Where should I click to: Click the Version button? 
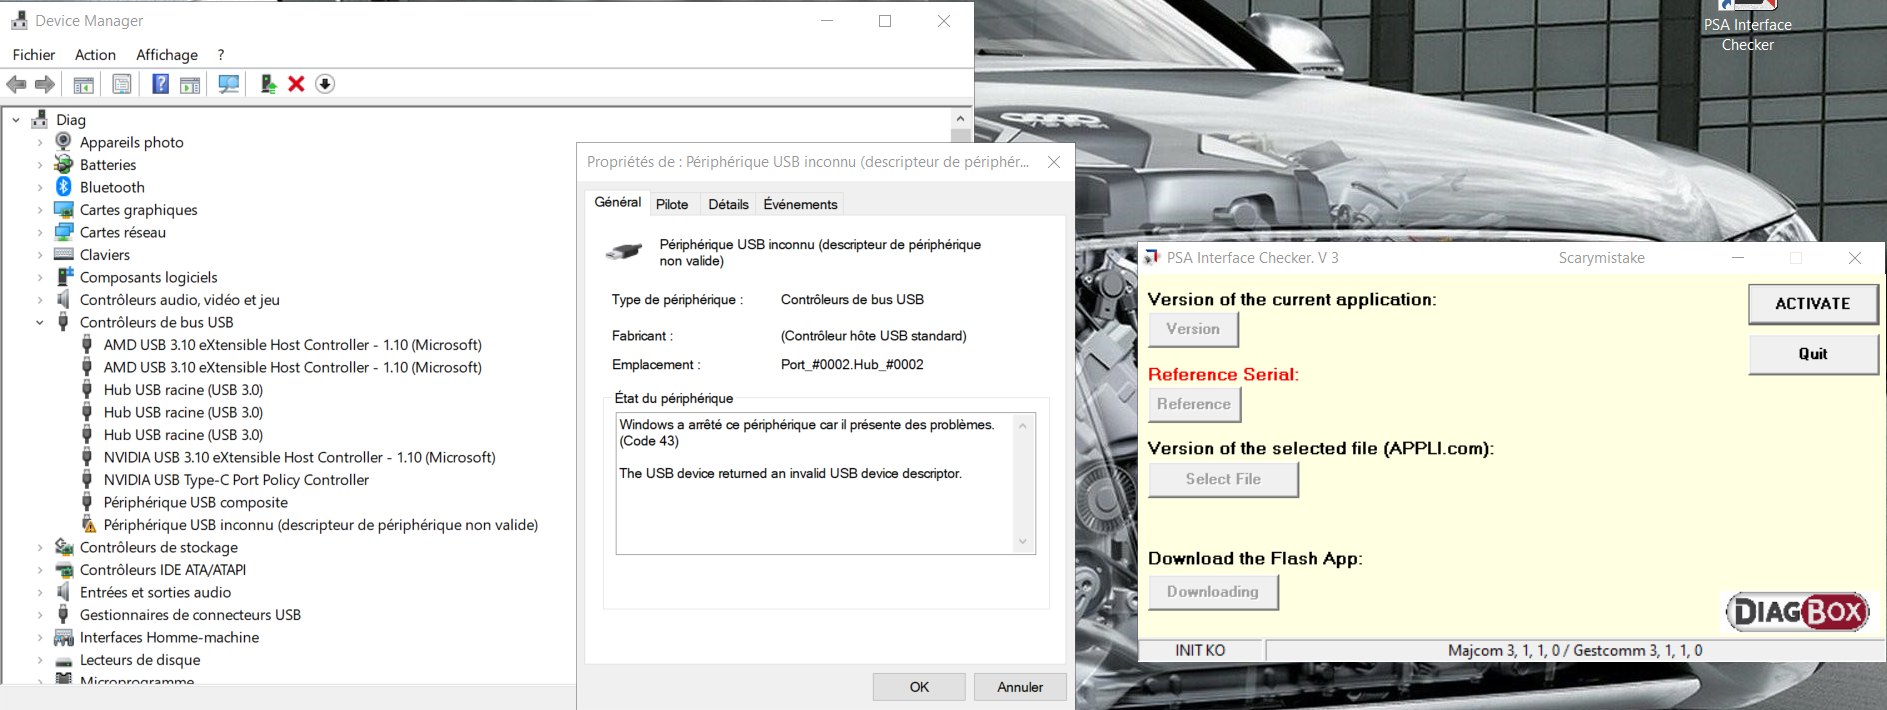pyautogui.click(x=1193, y=329)
